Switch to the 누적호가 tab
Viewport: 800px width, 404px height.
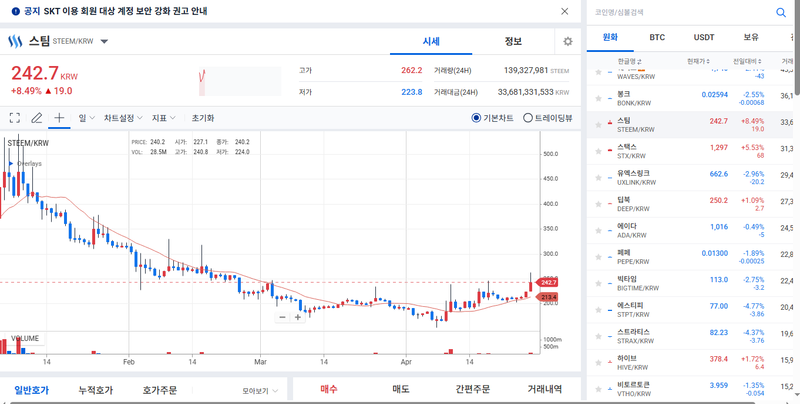(95, 390)
